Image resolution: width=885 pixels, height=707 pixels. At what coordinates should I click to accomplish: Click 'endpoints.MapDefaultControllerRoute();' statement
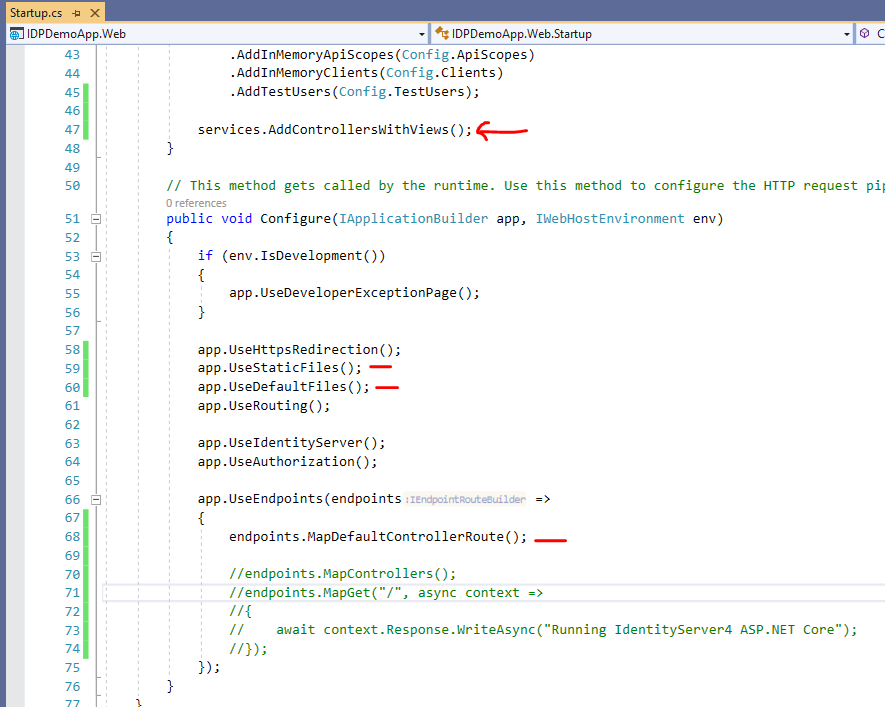(378, 537)
